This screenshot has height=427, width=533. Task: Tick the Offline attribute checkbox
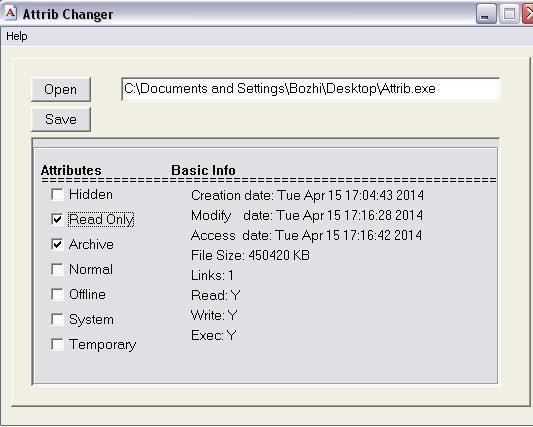pyautogui.click(x=57, y=294)
